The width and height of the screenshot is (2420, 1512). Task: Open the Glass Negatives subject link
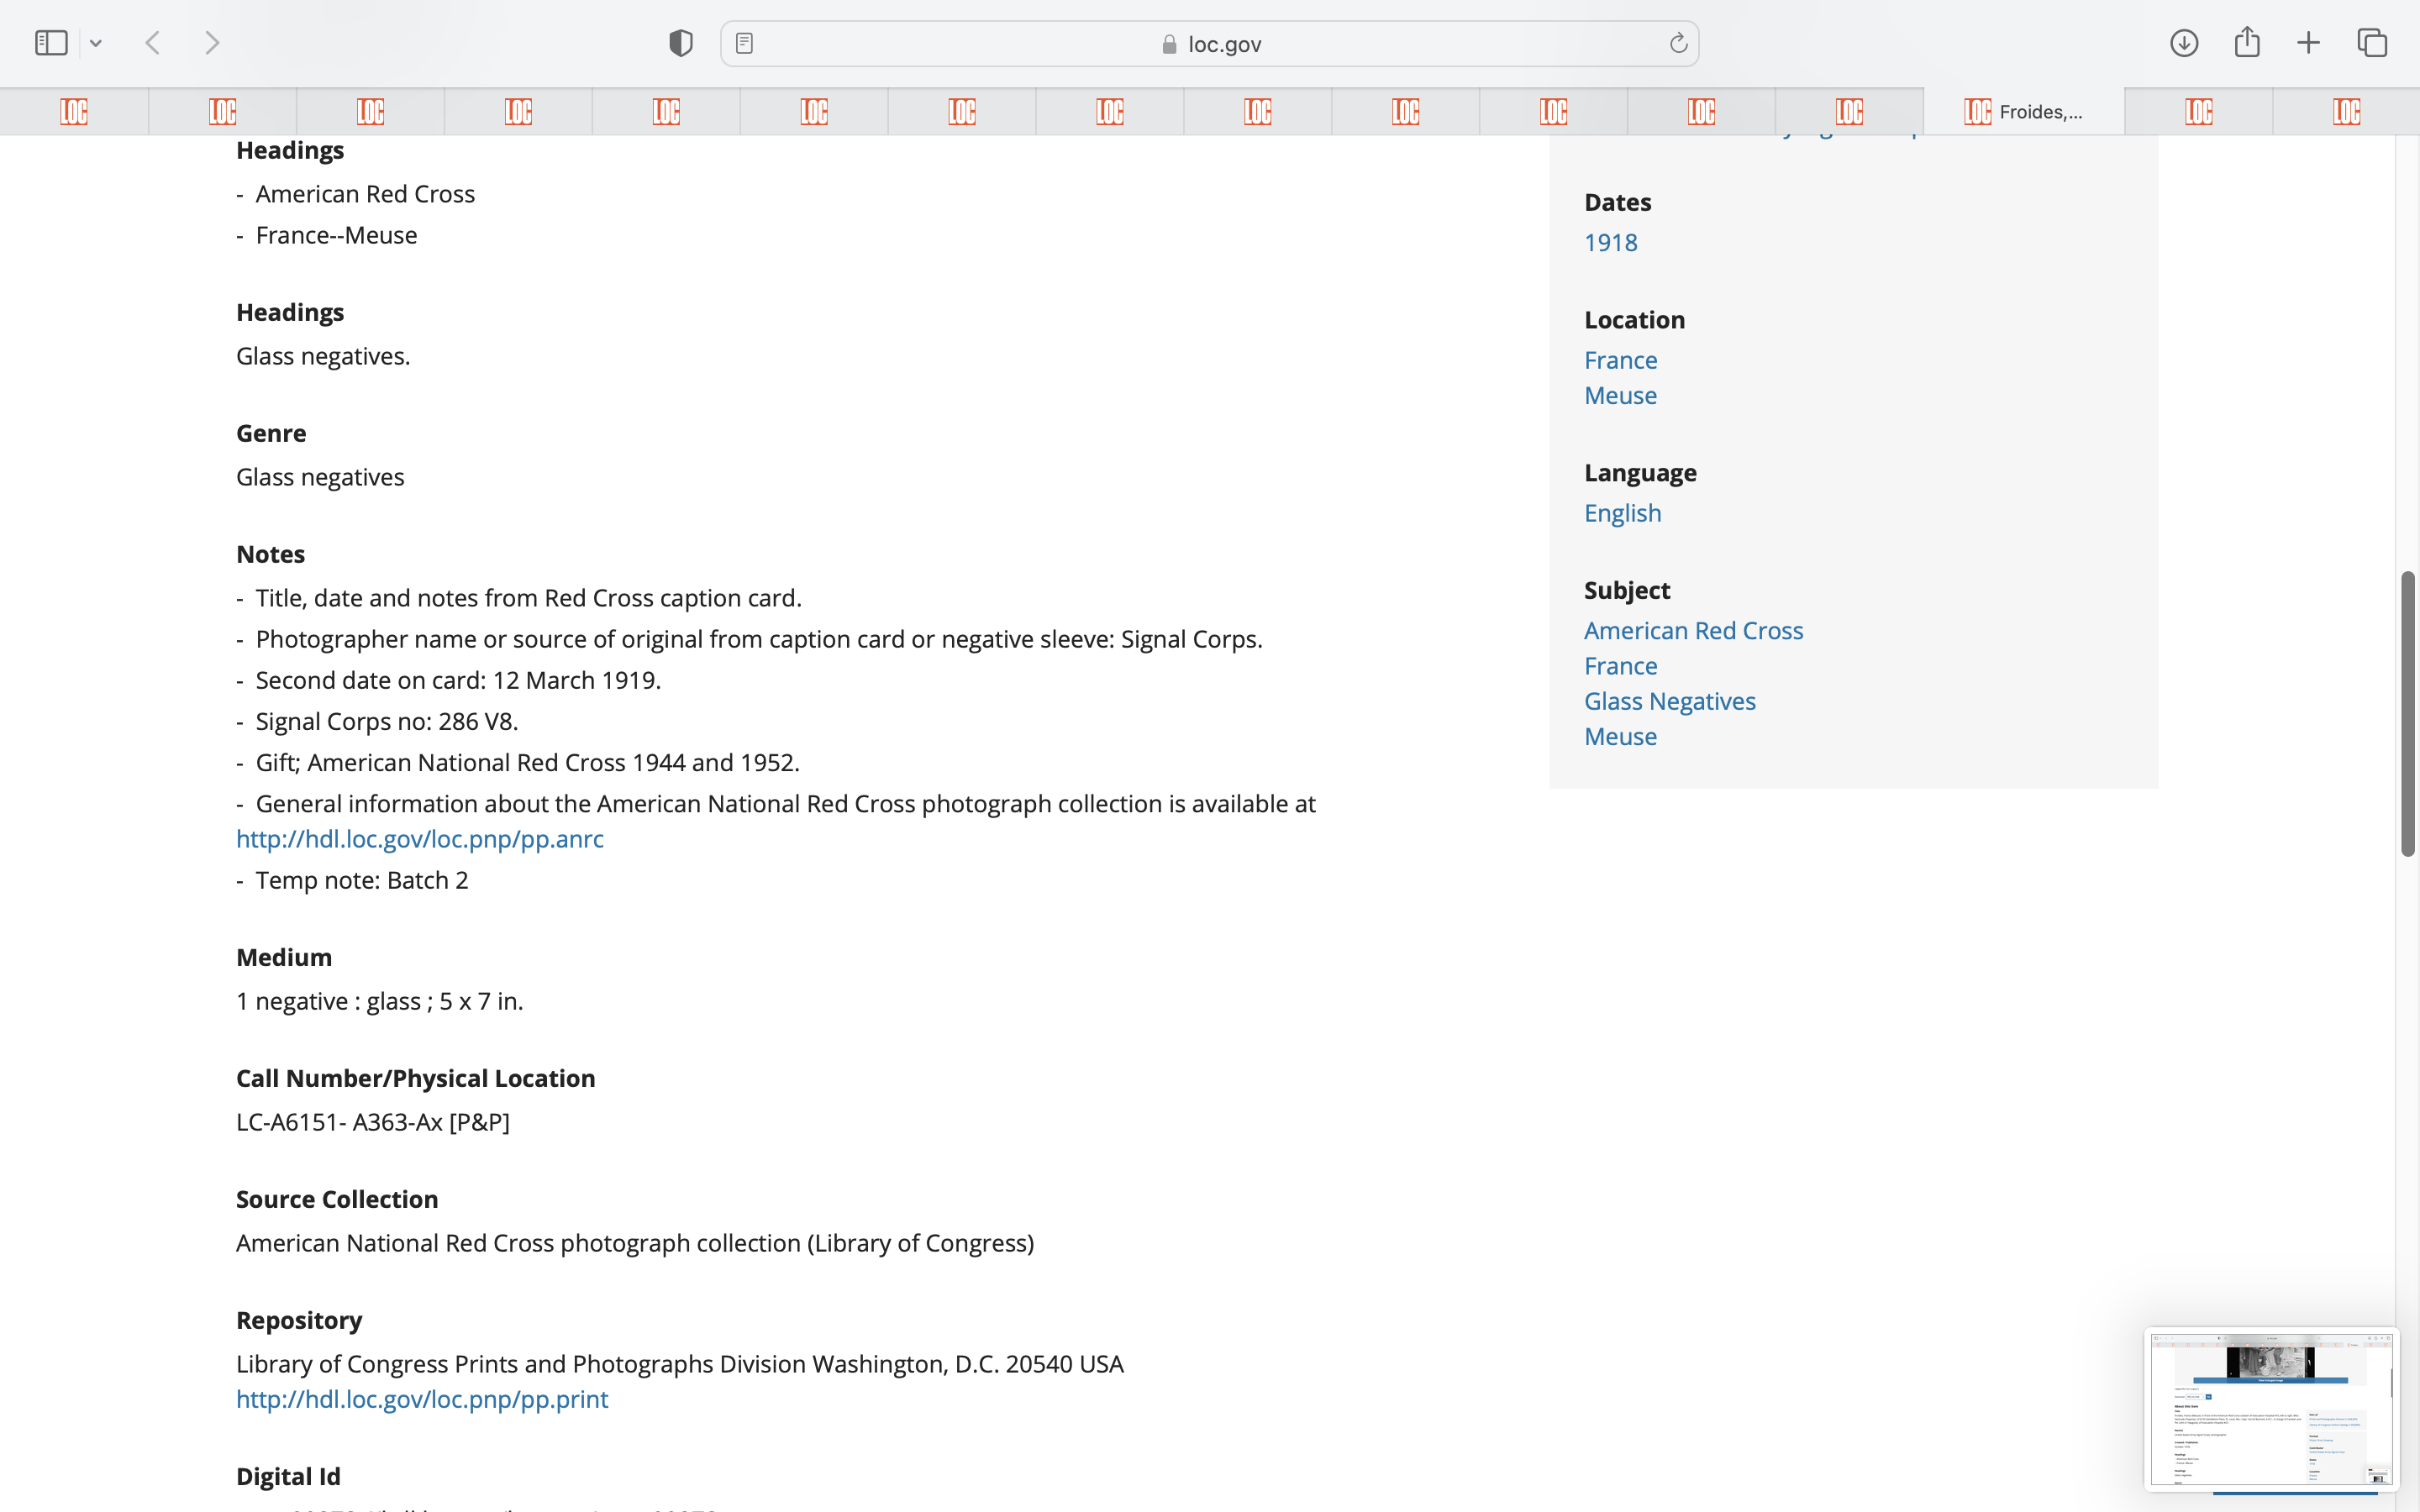1669,701
